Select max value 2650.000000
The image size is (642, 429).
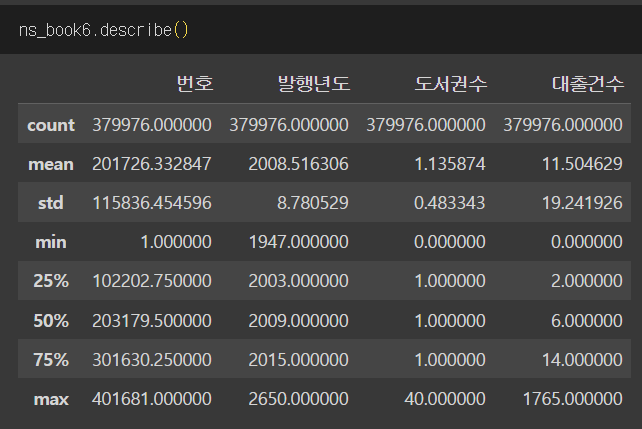(x=298, y=399)
